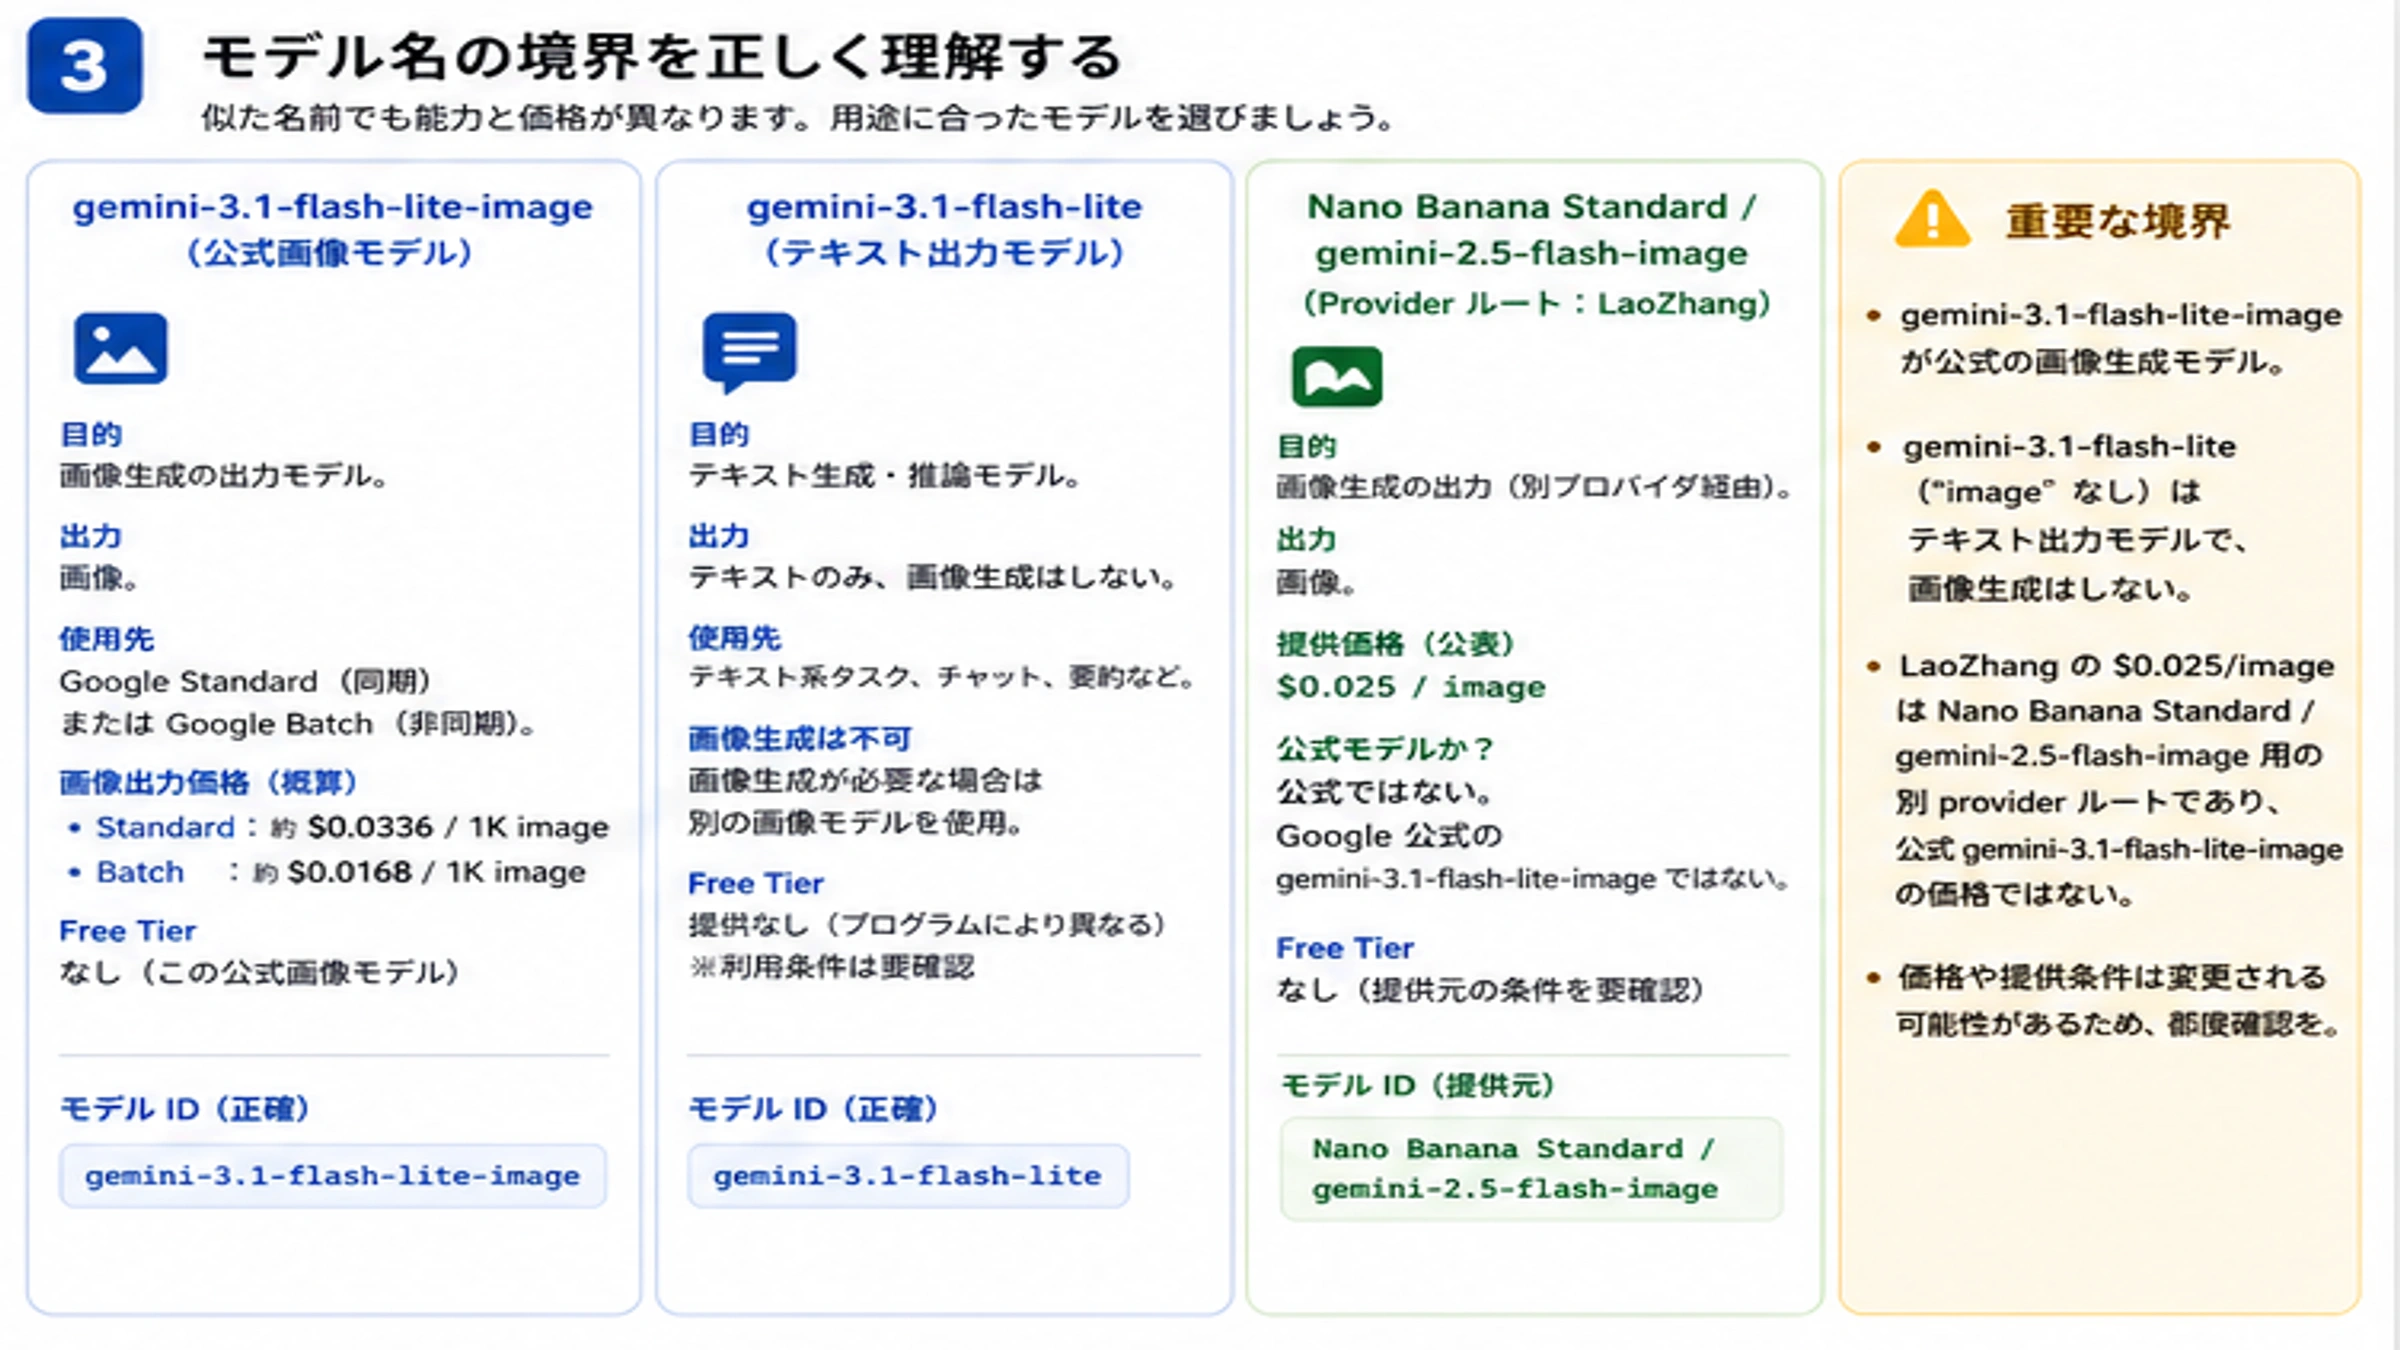Viewport: 2400px width, 1350px height.
Task: Click the green image icon in Nano Banana card
Action: point(1337,377)
